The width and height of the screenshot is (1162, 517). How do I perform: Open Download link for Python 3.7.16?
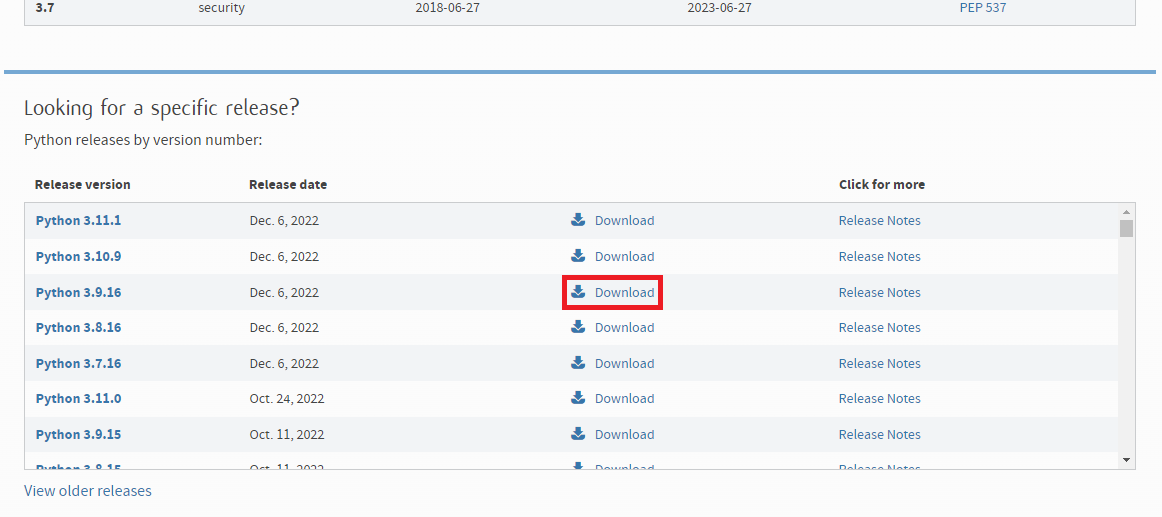[624, 364]
